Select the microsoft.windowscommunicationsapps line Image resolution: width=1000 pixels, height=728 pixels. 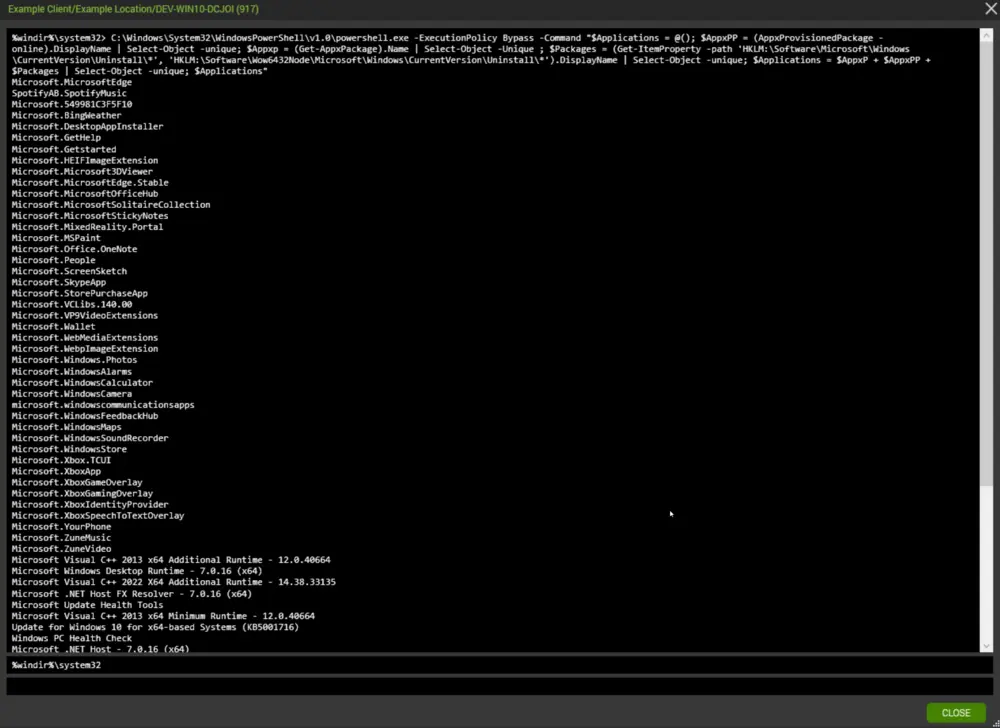[x=103, y=405]
